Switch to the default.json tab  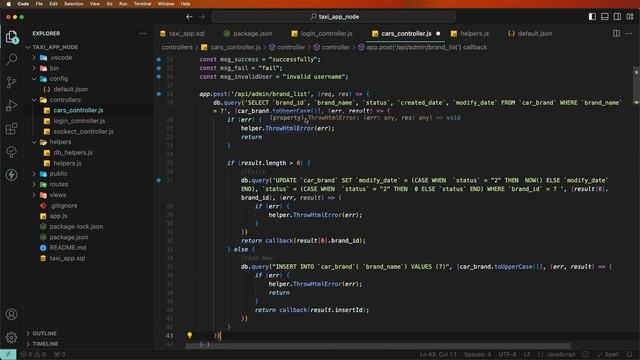click(x=530, y=33)
